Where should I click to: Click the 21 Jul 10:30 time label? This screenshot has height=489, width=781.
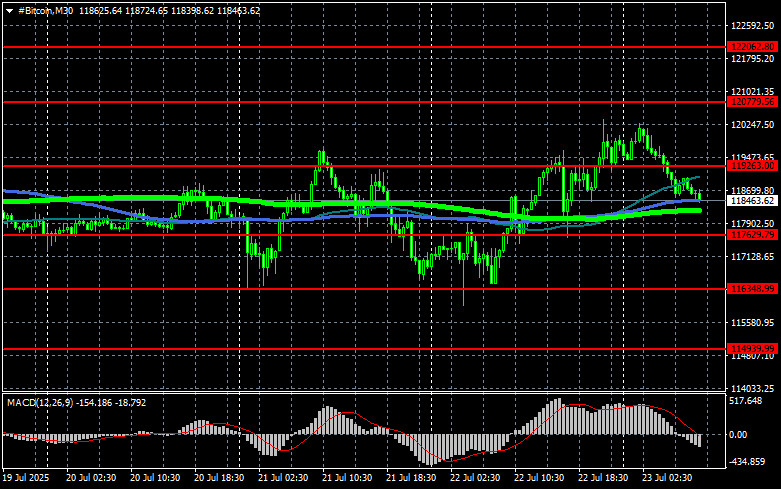coord(347,478)
